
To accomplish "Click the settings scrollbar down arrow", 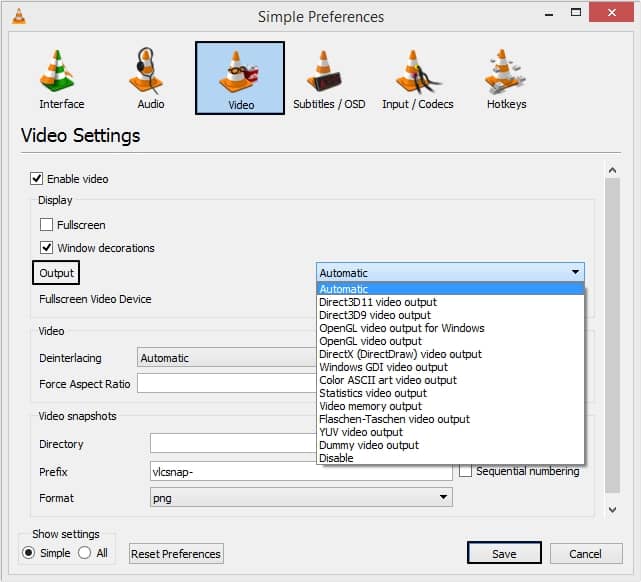I will 612,509.
